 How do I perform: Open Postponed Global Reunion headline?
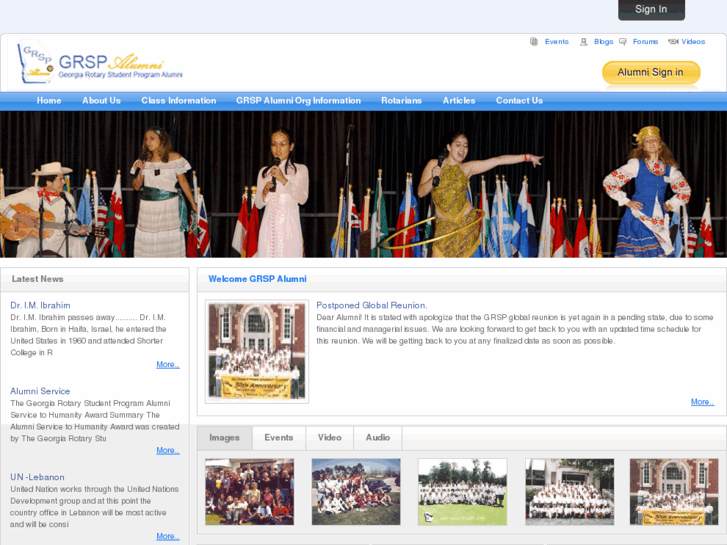coord(372,306)
